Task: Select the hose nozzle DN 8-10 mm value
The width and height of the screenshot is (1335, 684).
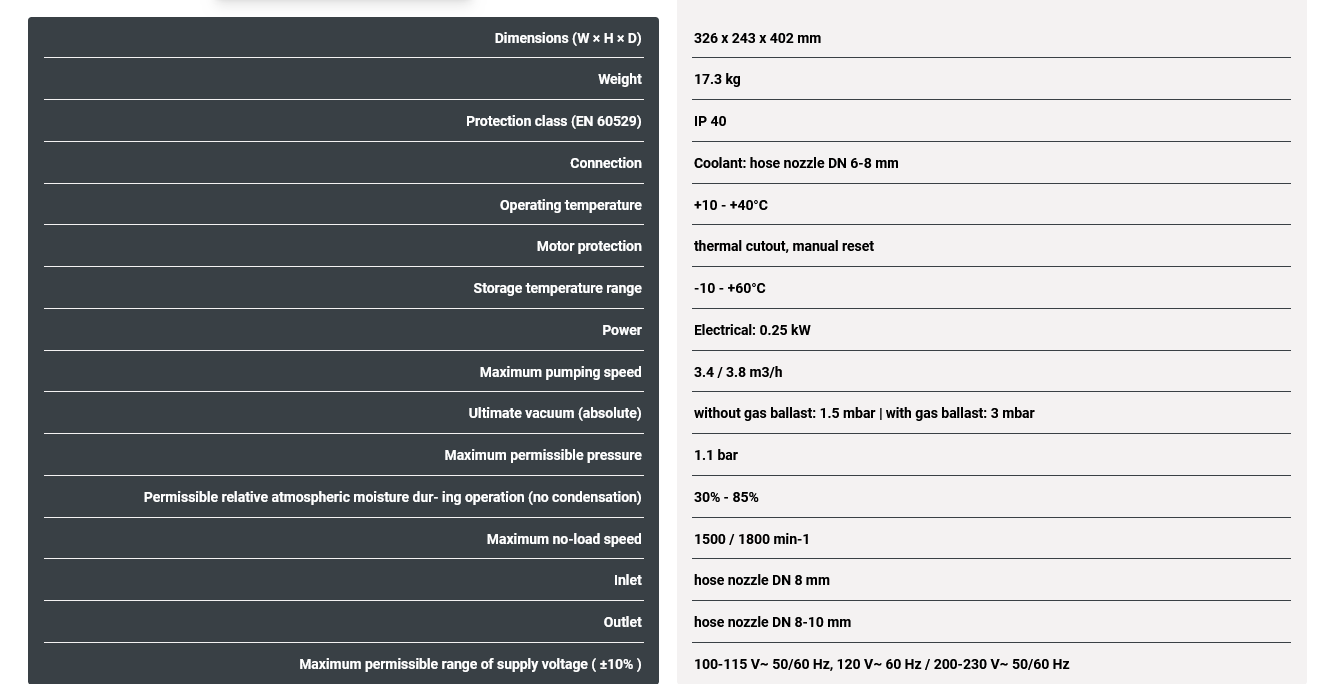Action: tap(772, 622)
